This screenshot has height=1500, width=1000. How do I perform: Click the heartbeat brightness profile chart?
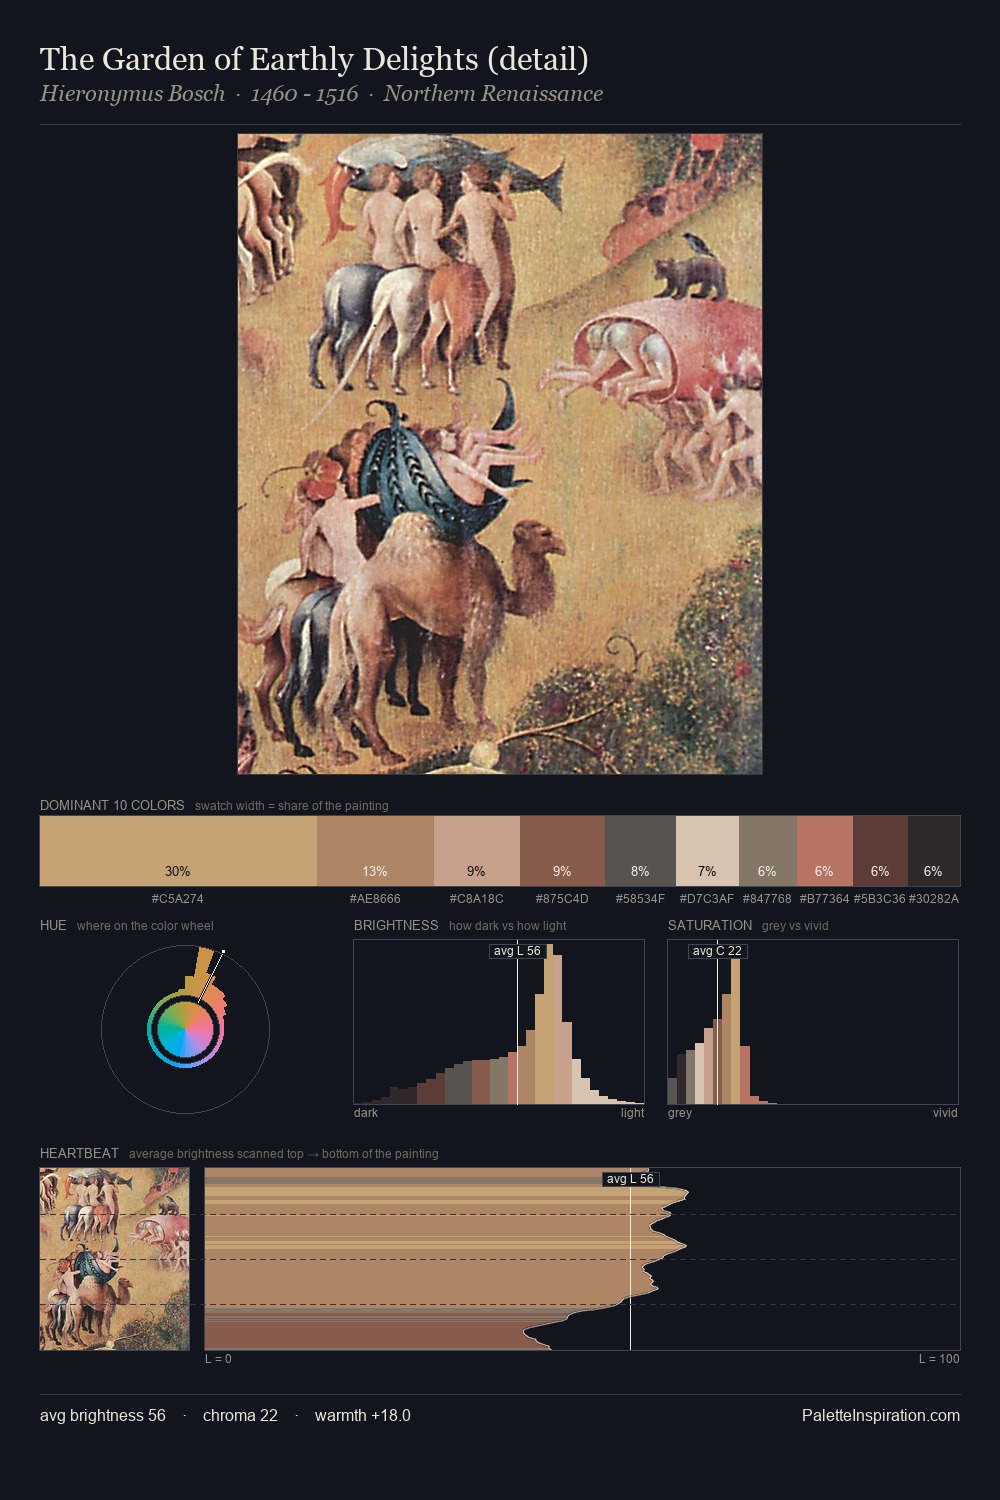coord(583,1259)
